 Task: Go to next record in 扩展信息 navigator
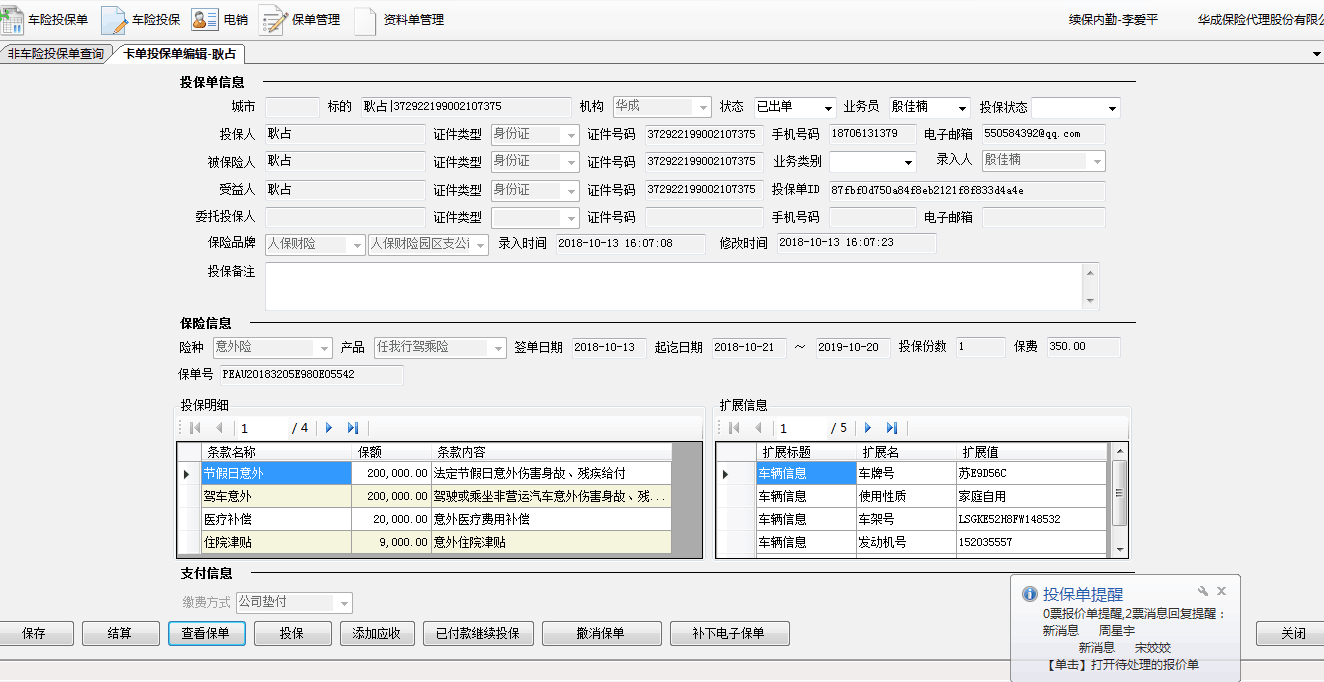point(868,428)
